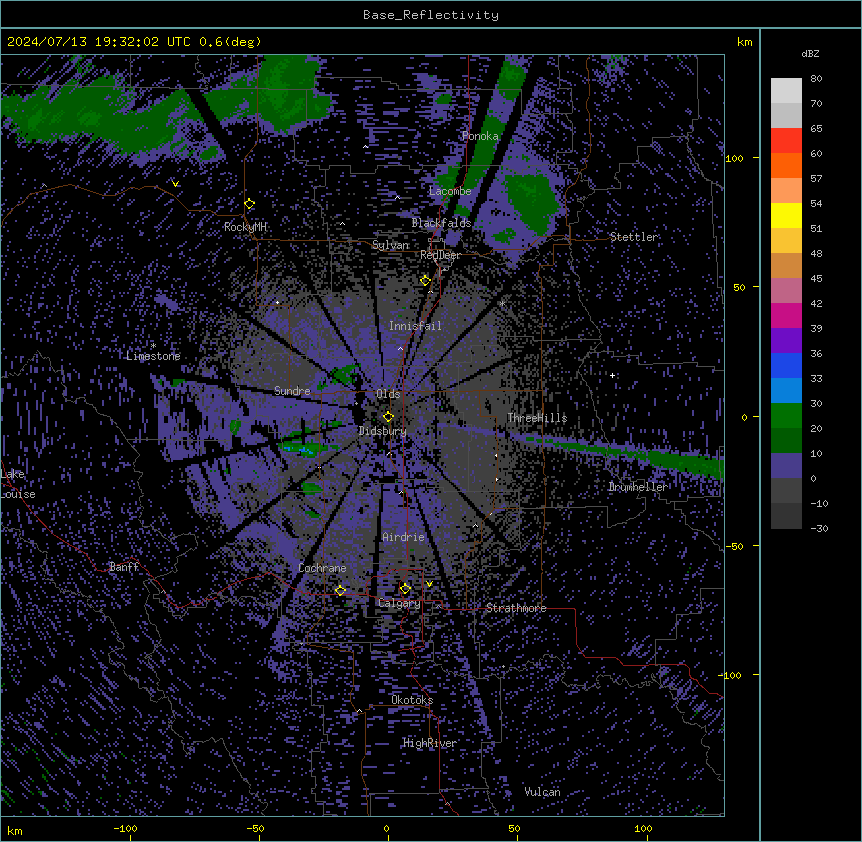Select the Ponoka label on map
The image size is (862, 842).
pyautogui.click(x=480, y=136)
